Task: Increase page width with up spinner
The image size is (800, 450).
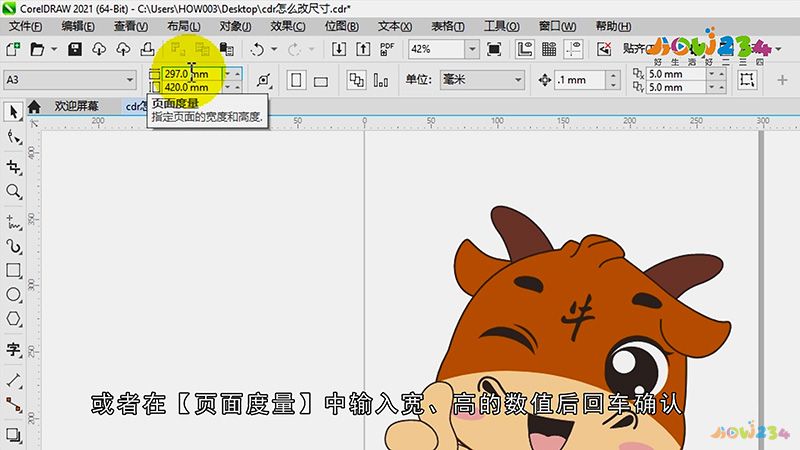Action: pyautogui.click(x=237, y=74)
